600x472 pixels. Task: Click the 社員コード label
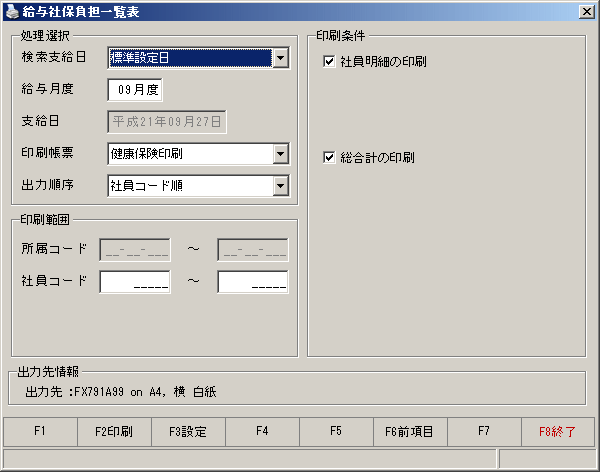54,281
